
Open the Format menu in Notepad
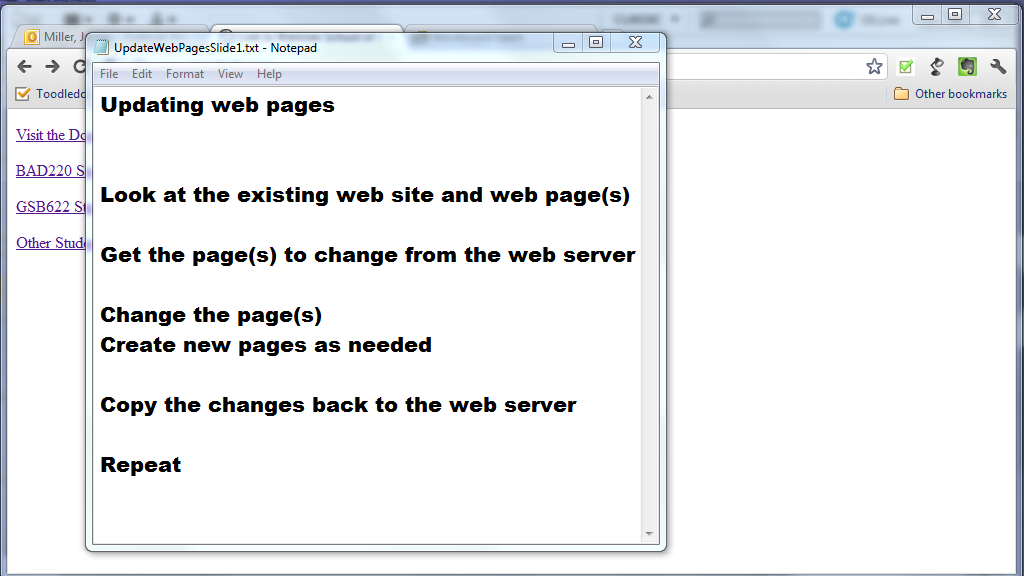coord(185,74)
